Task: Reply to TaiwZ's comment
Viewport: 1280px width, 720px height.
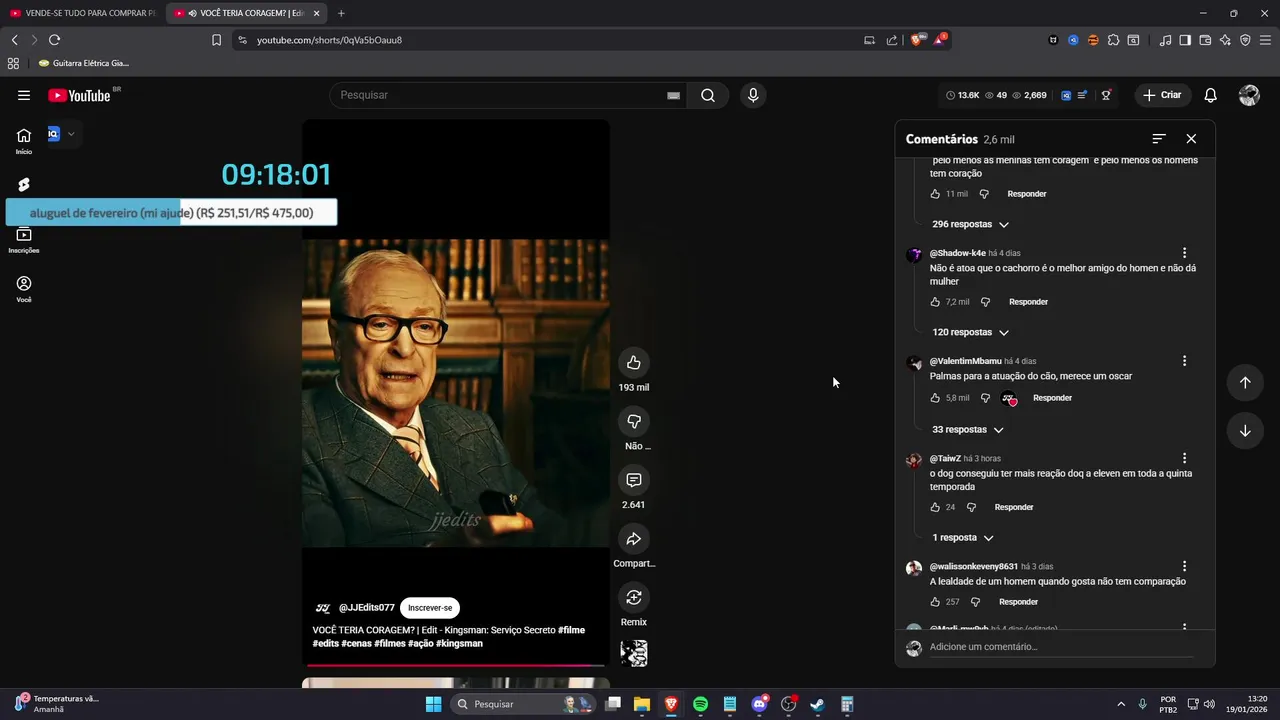Action: coord(1014,507)
